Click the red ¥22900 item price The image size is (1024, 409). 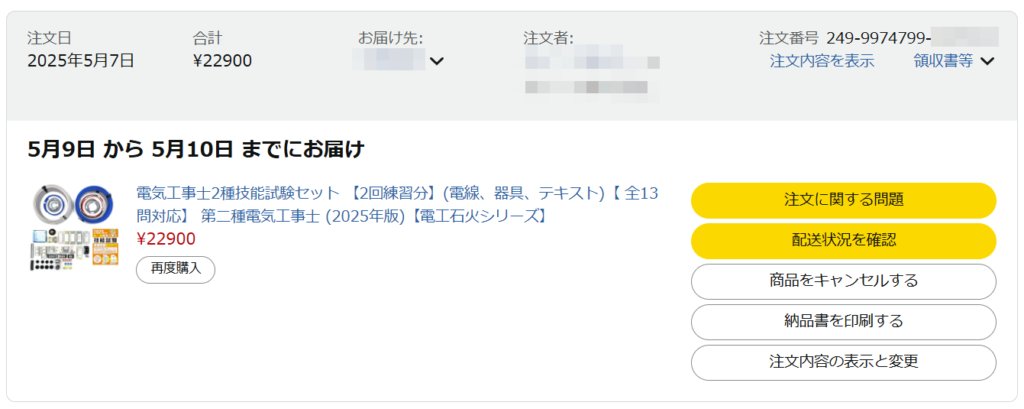[166, 239]
